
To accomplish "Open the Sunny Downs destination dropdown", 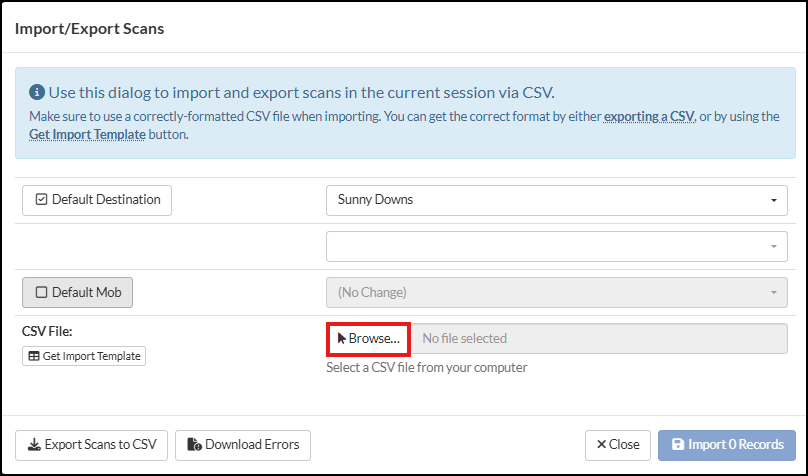I will pyautogui.click(x=556, y=200).
